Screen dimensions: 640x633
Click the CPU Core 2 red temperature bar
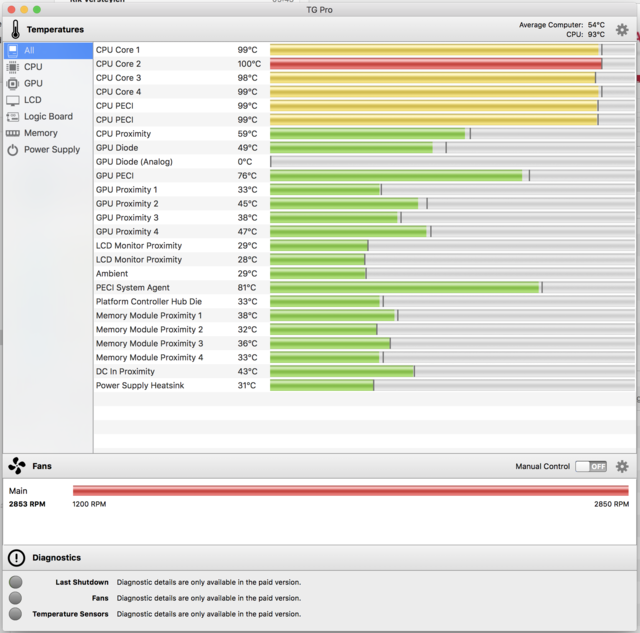436,64
